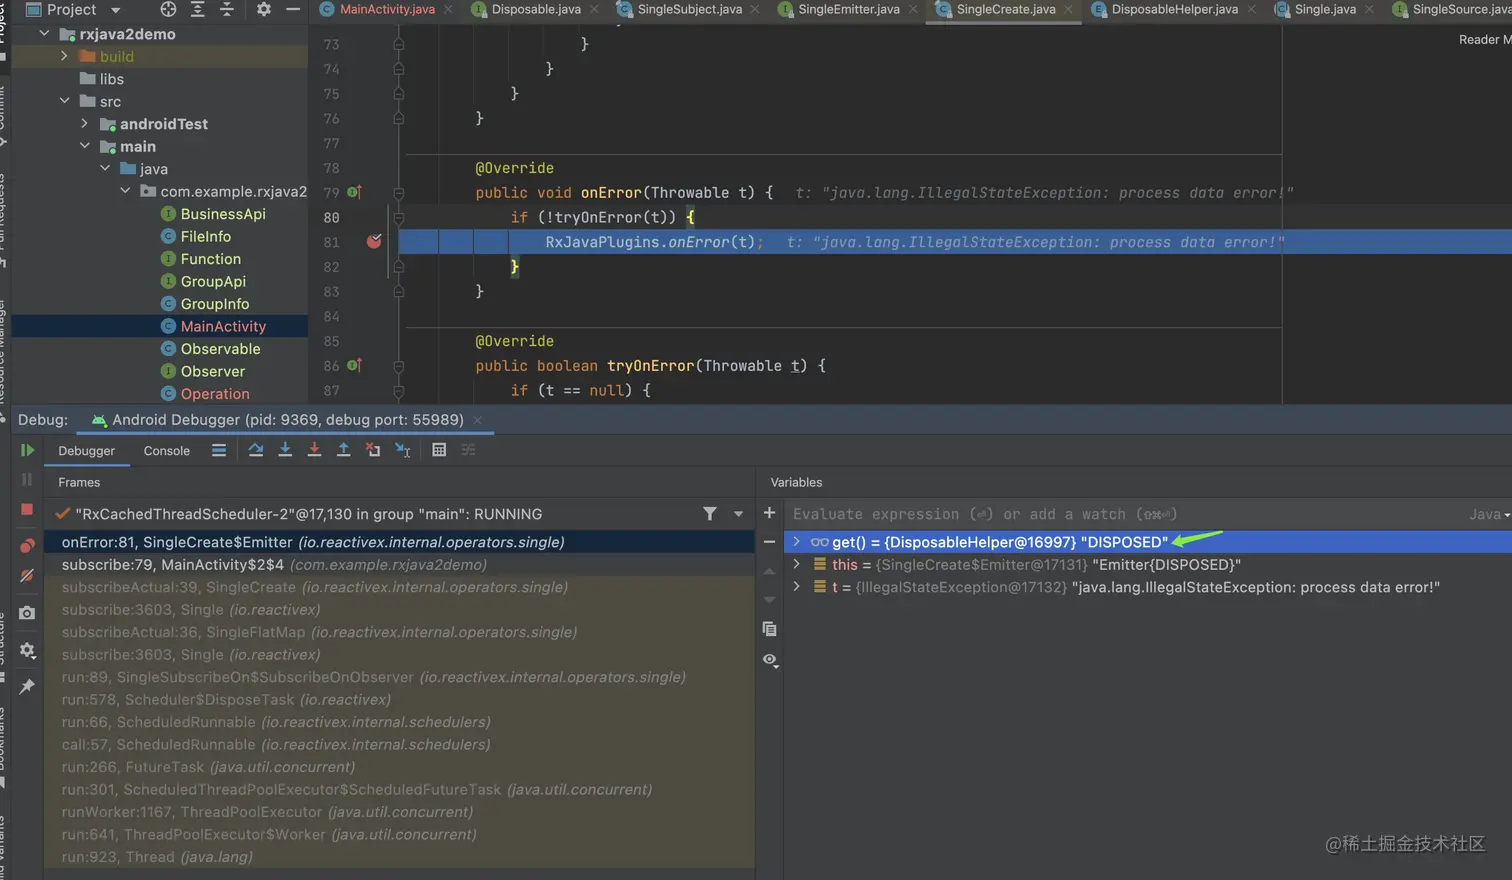The image size is (1512, 880).
Task: Open the Console tab in the debug panel
Action: pyautogui.click(x=166, y=451)
